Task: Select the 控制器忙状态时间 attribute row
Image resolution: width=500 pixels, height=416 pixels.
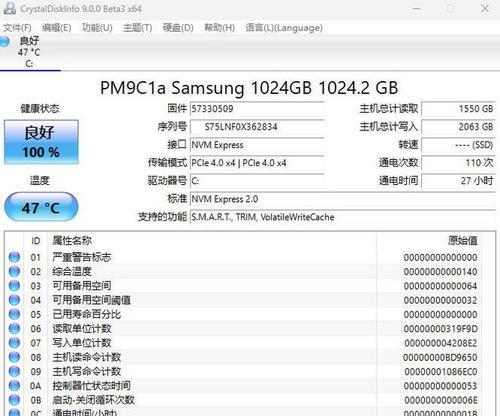Action: tap(243, 386)
